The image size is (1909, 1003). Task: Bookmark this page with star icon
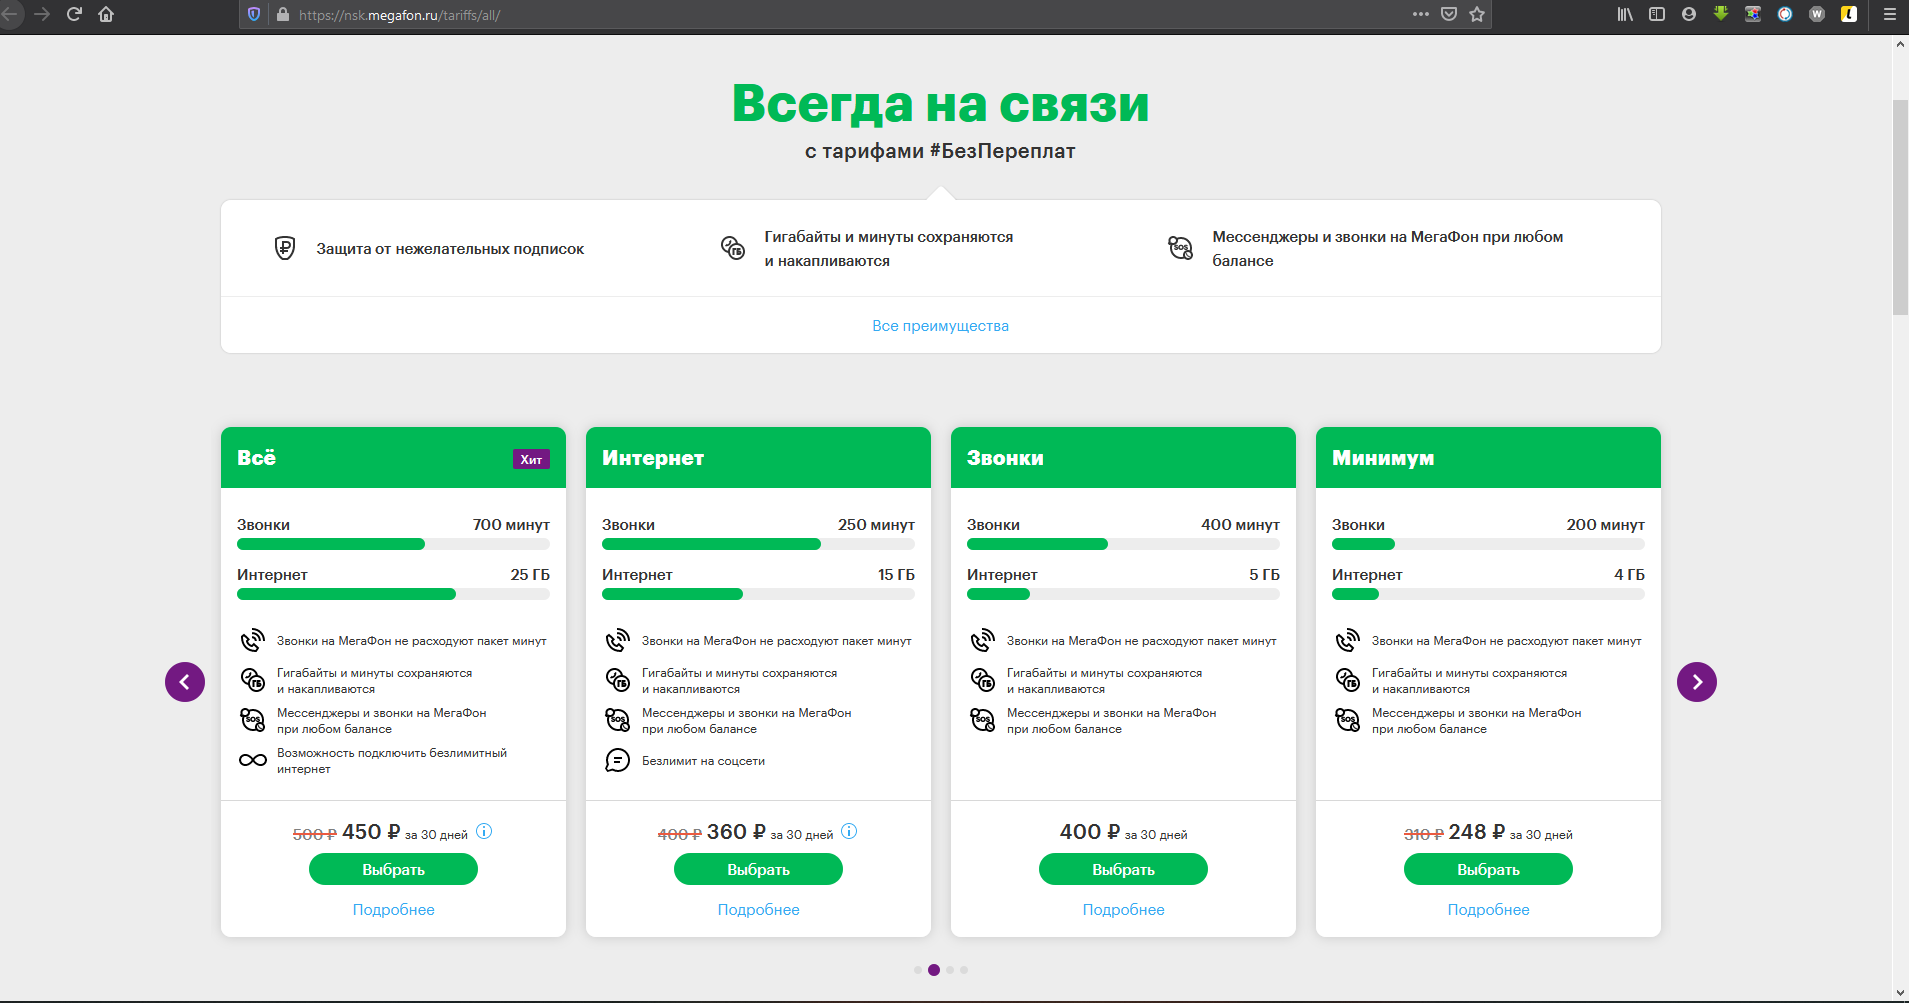1477,14
